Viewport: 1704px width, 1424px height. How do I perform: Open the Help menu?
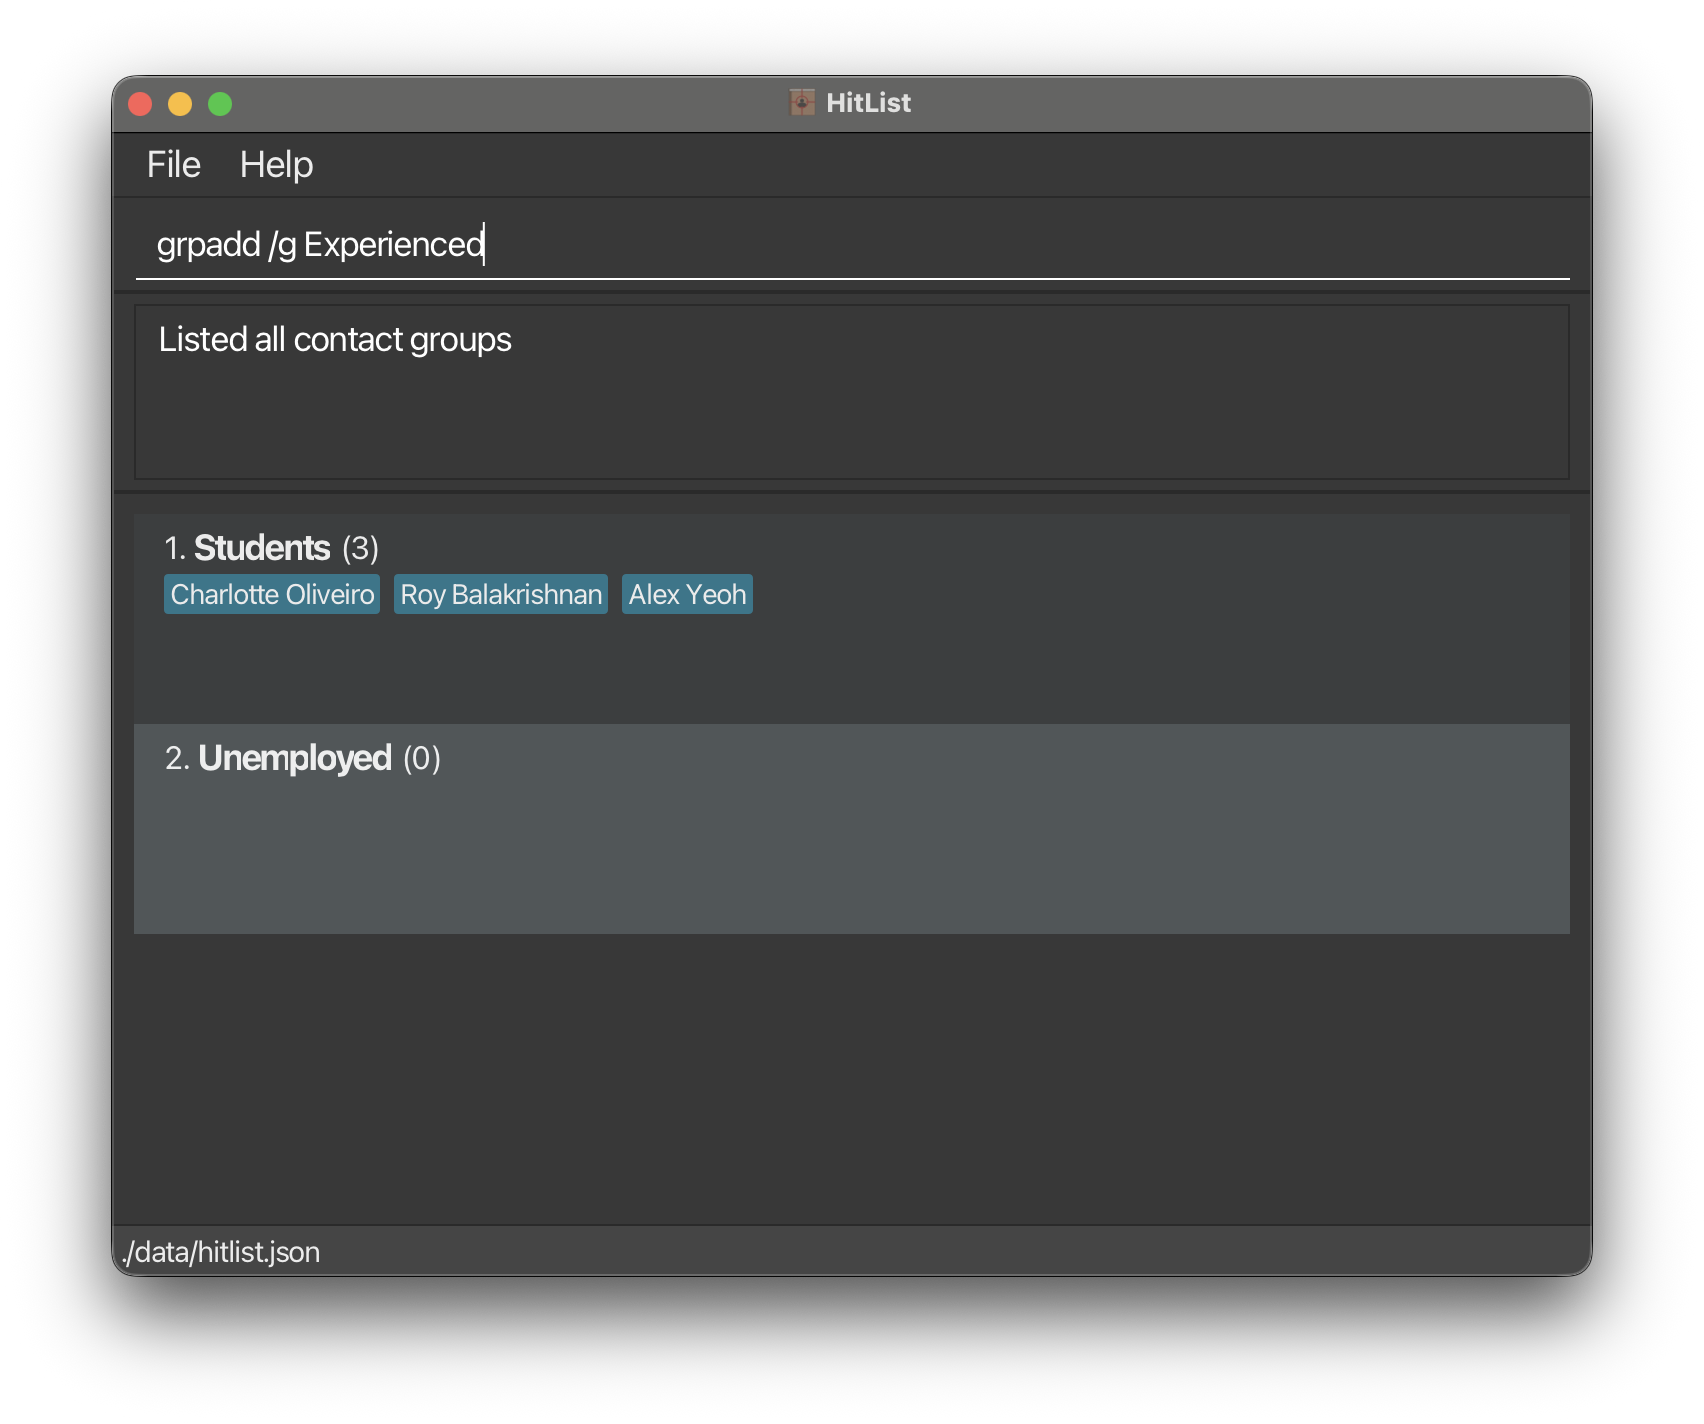(x=276, y=165)
